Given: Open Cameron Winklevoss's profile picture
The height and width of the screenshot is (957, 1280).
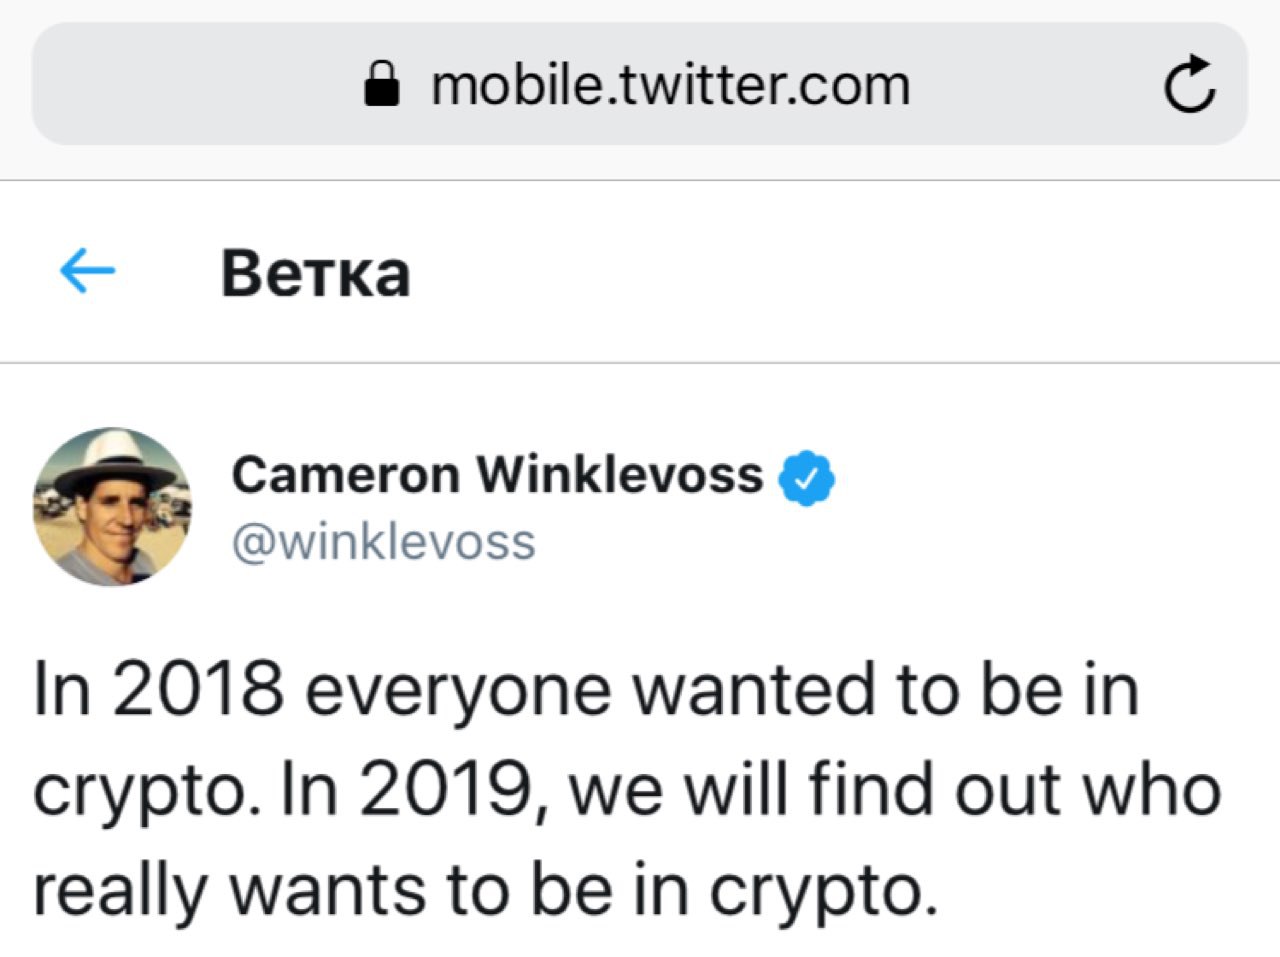Looking at the screenshot, I should (111, 507).
